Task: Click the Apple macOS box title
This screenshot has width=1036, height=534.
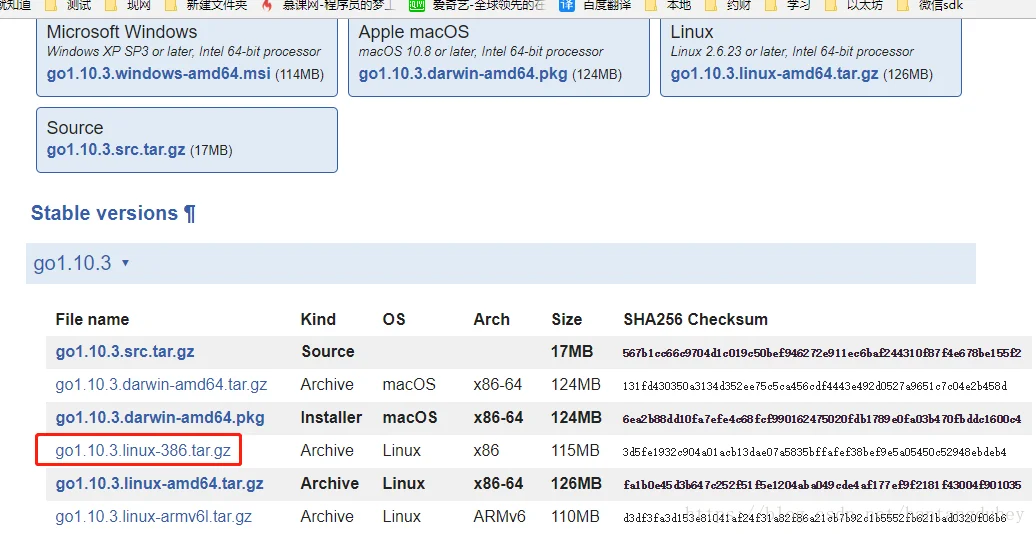Action: tap(414, 32)
